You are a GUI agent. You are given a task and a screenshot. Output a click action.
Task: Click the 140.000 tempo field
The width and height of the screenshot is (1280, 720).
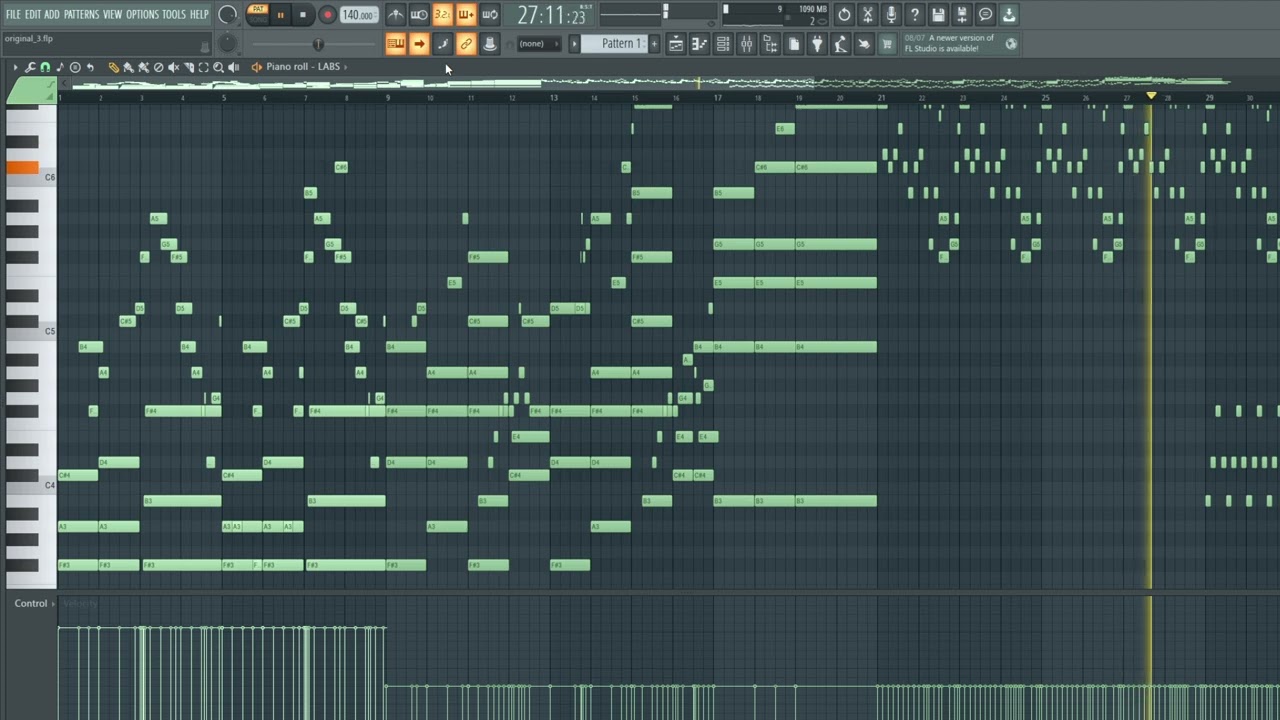358,15
